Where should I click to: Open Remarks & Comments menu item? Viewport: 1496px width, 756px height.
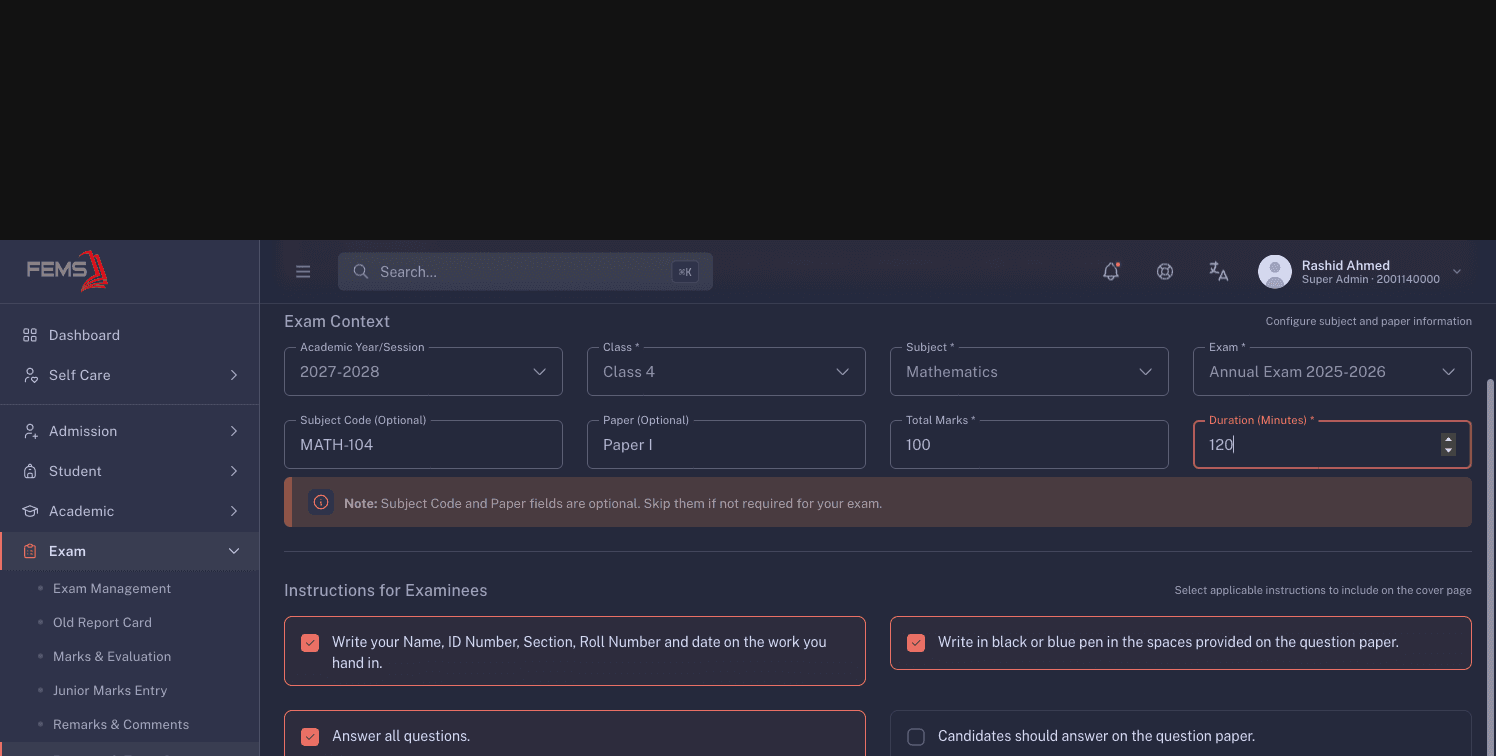click(x=121, y=724)
